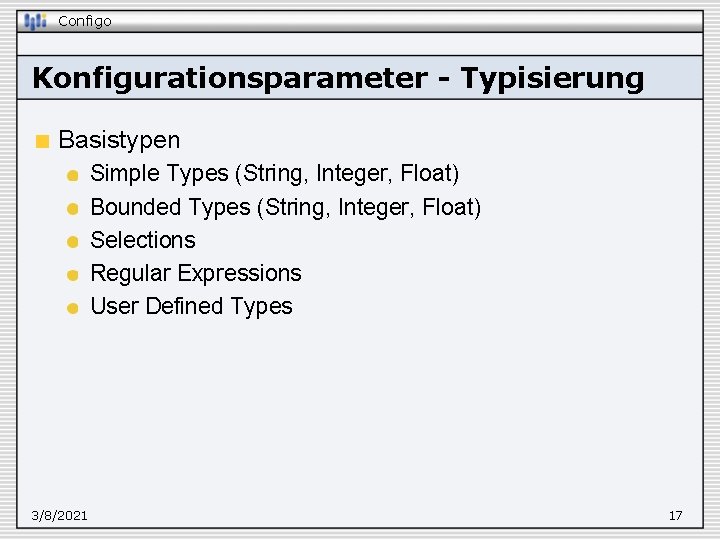The height and width of the screenshot is (540, 720).
Task: Click the words Bounded Types
Action: [x=170, y=207]
